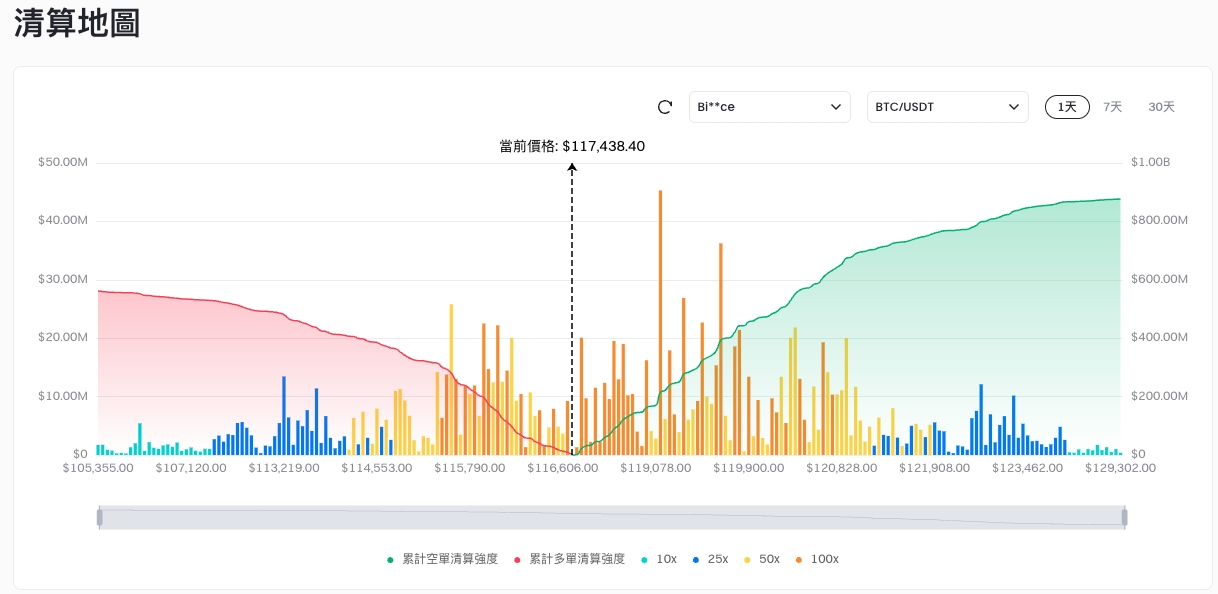Click left handle of zoom range slider

point(99,517)
